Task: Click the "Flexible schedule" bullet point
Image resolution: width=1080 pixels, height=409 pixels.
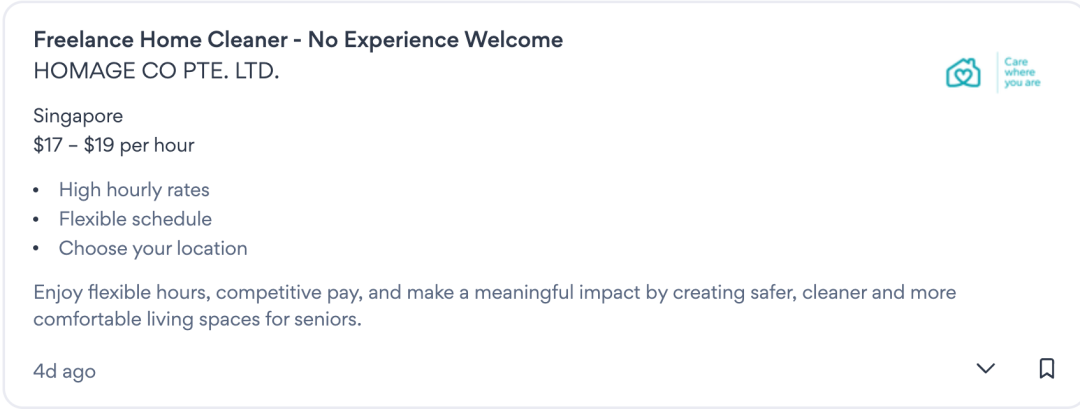Action: click(135, 219)
